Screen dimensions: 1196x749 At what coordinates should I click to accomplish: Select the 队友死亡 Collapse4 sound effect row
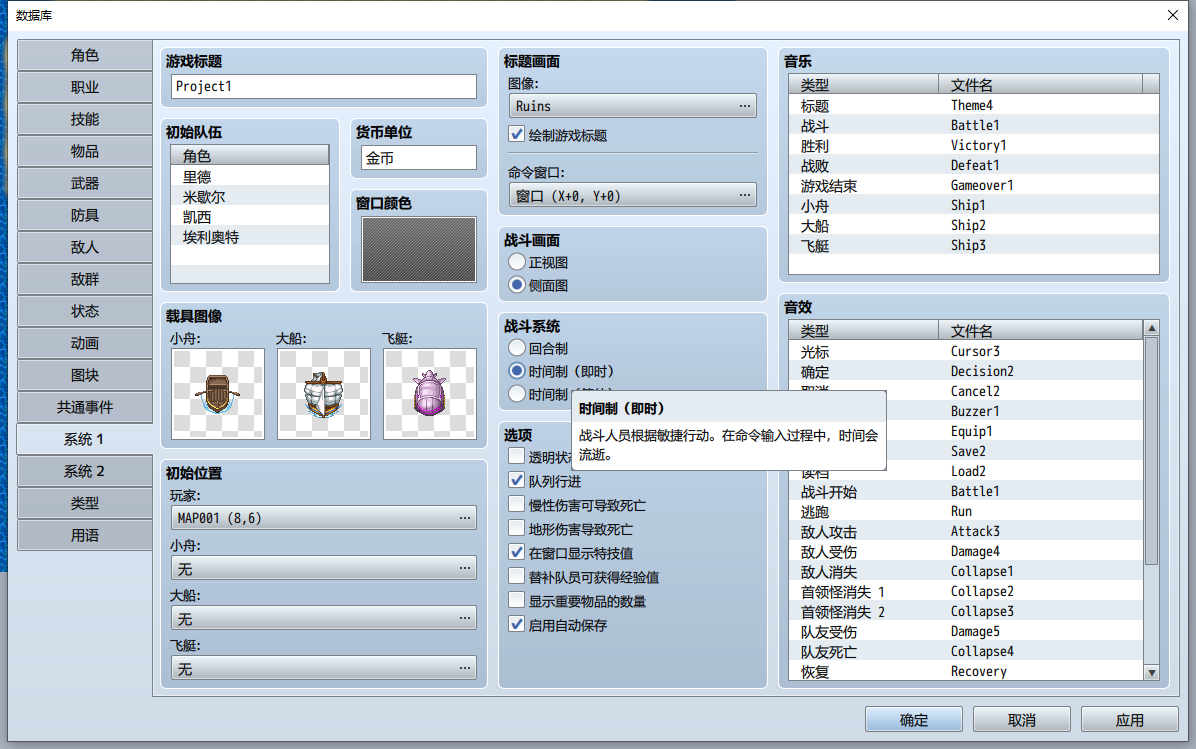click(x=966, y=651)
